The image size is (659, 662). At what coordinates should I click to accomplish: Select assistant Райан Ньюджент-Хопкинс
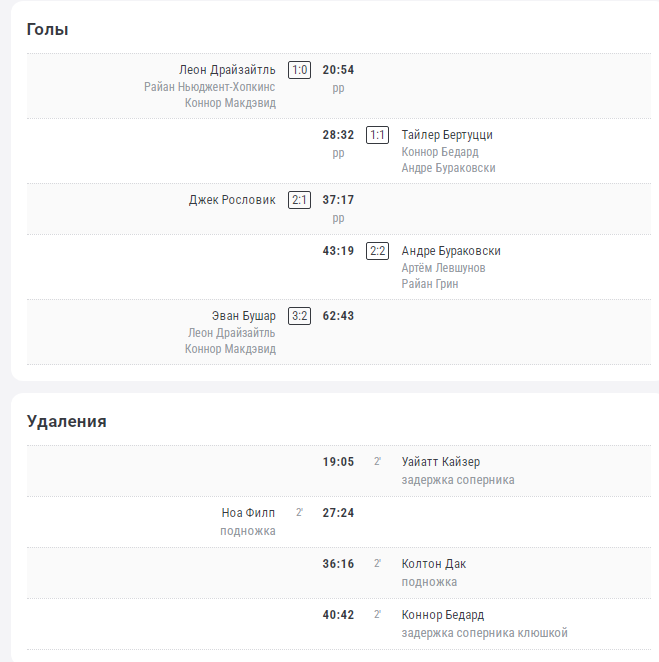209,87
